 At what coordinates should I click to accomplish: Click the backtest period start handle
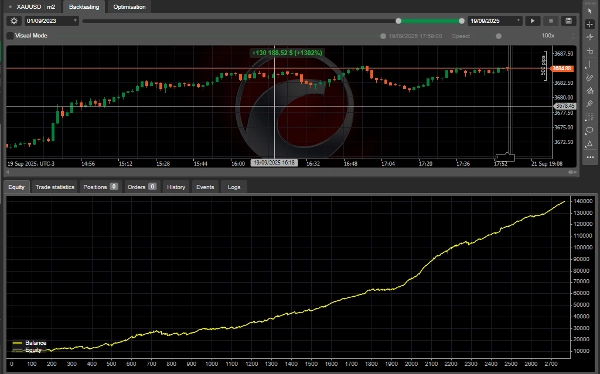coord(398,21)
